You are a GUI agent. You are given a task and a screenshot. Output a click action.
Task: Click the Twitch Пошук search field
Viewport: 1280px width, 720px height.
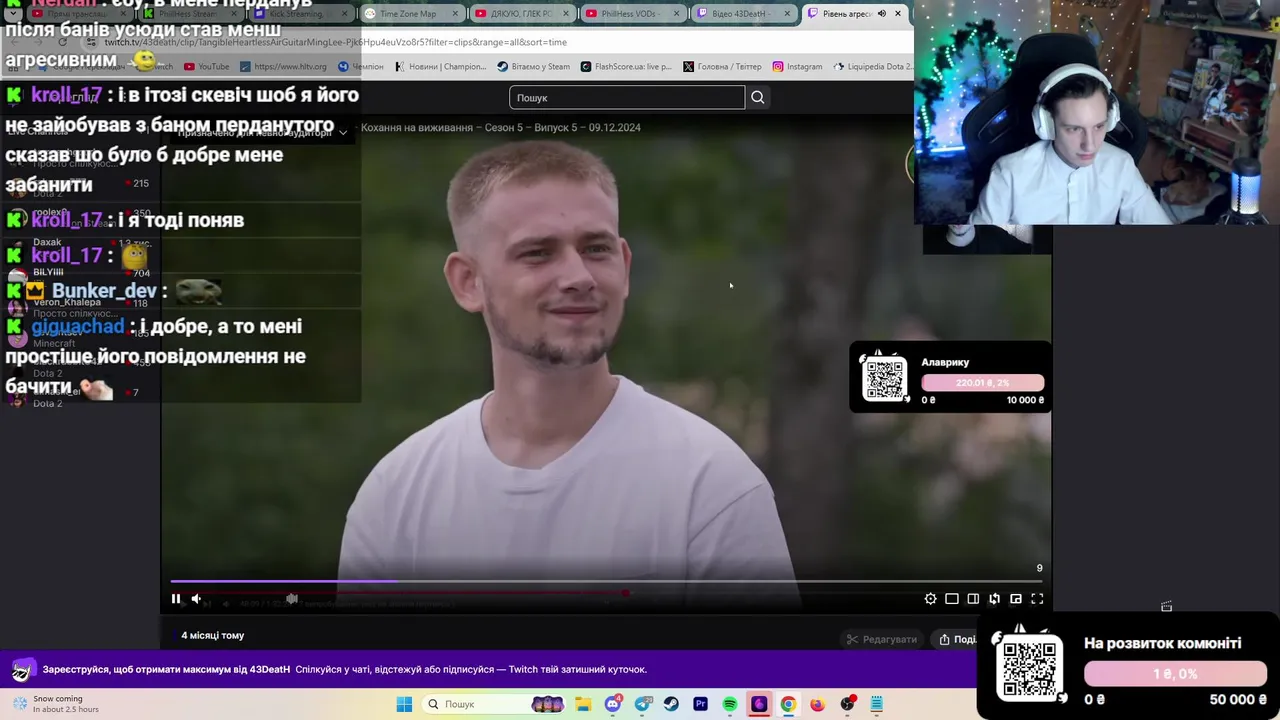click(x=627, y=97)
